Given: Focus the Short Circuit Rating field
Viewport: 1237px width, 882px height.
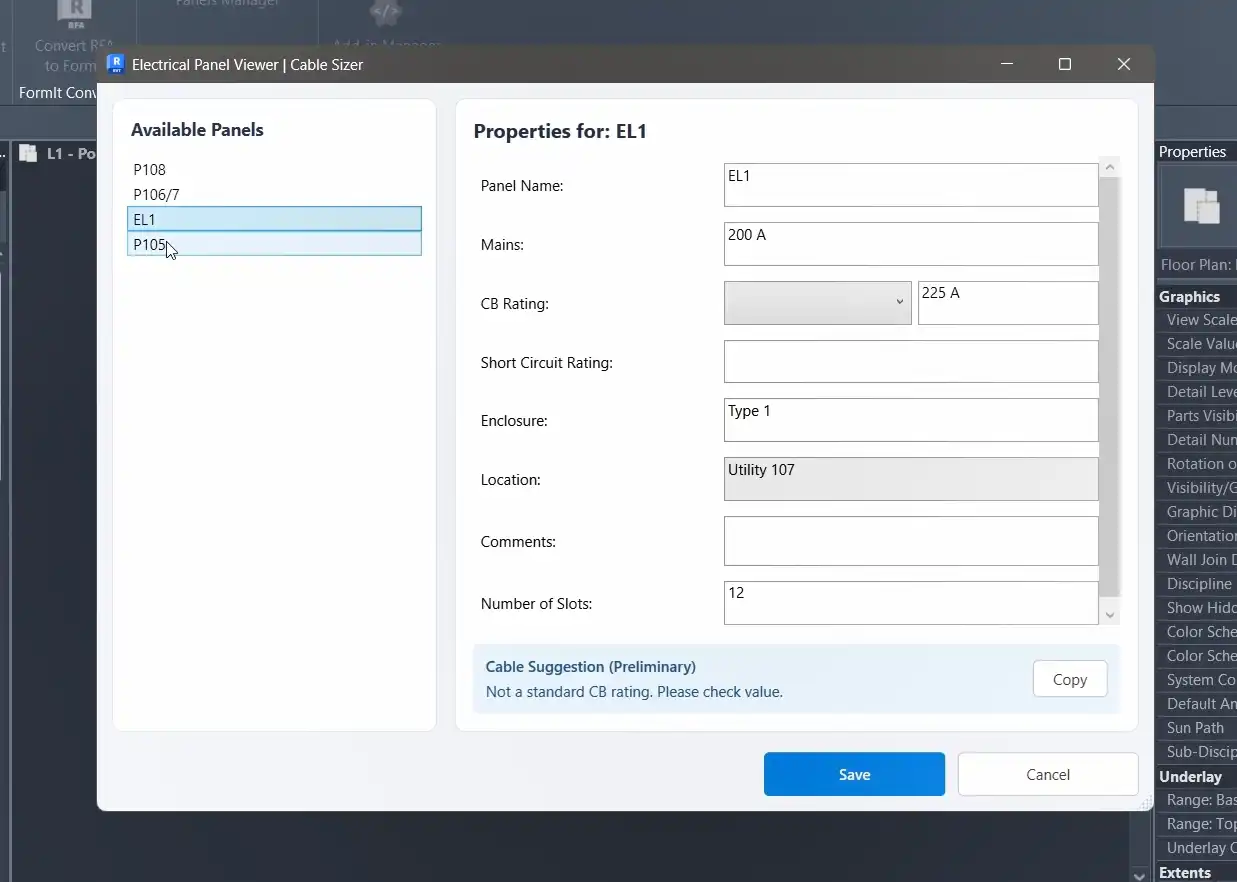Looking at the screenshot, I should point(910,362).
